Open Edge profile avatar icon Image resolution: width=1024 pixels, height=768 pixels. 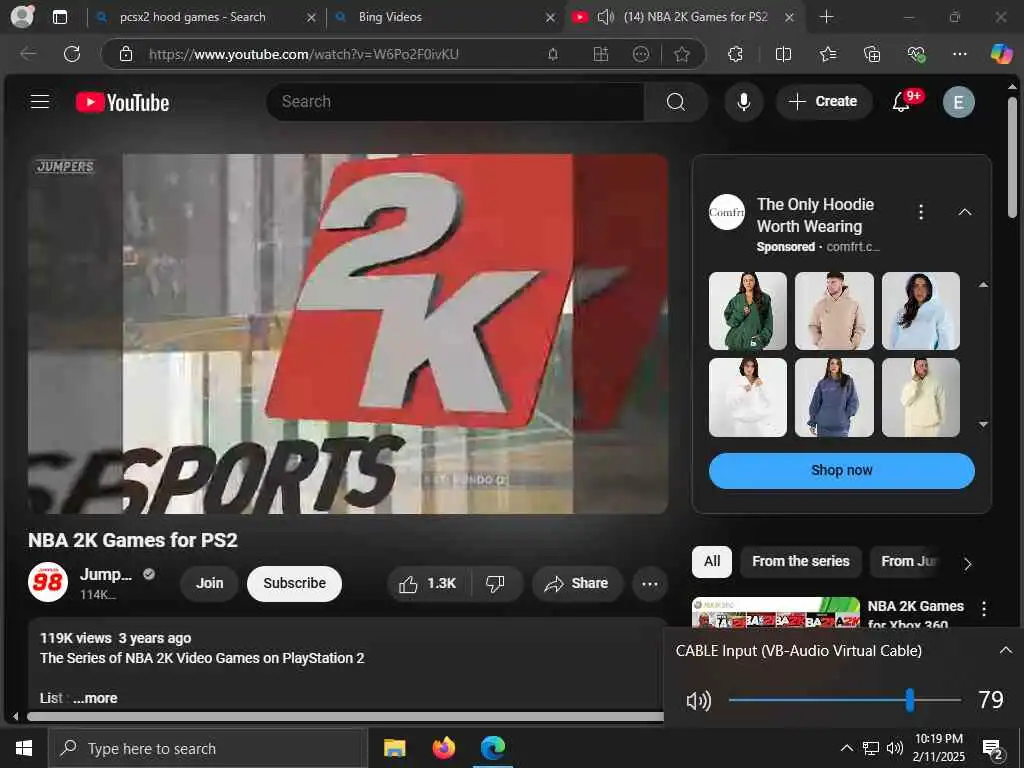click(22, 17)
